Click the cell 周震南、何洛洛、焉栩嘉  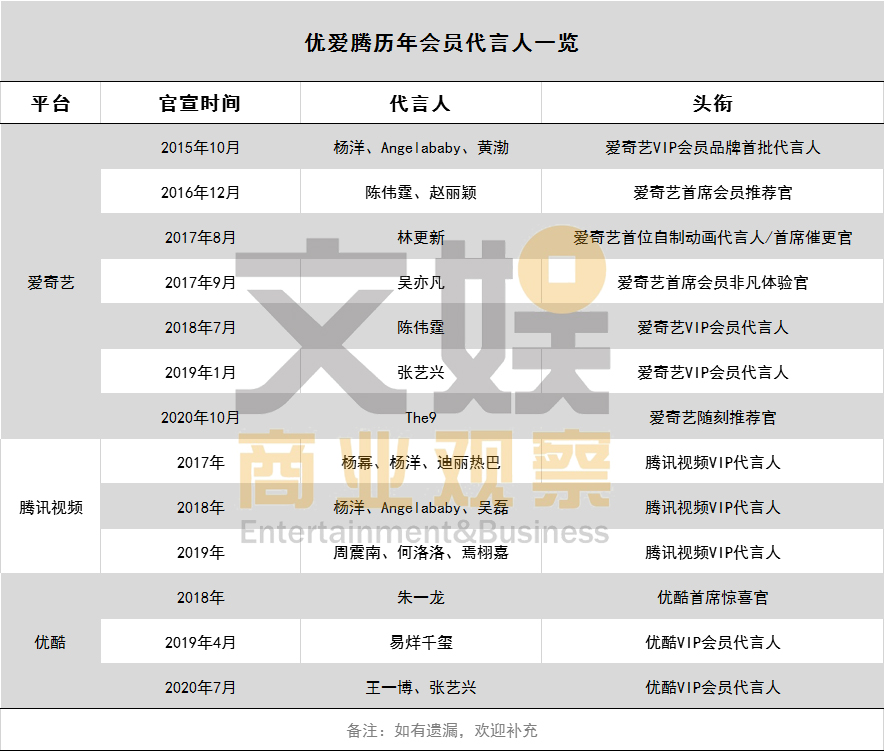click(421, 552)
